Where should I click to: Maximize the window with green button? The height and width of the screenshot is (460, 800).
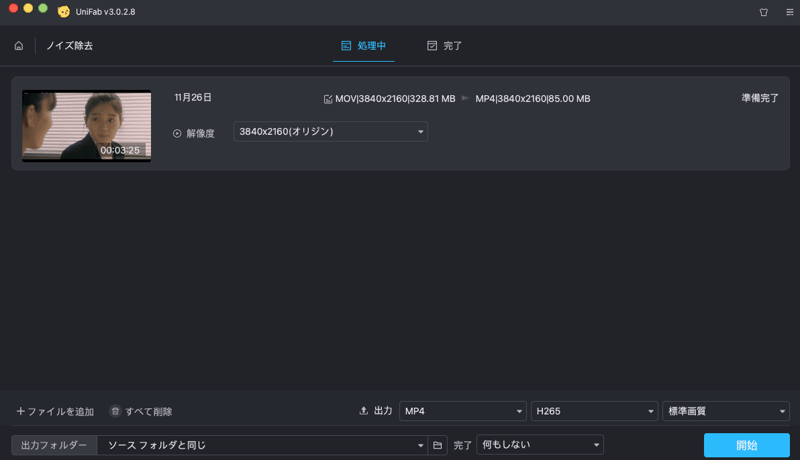point(43,8)
